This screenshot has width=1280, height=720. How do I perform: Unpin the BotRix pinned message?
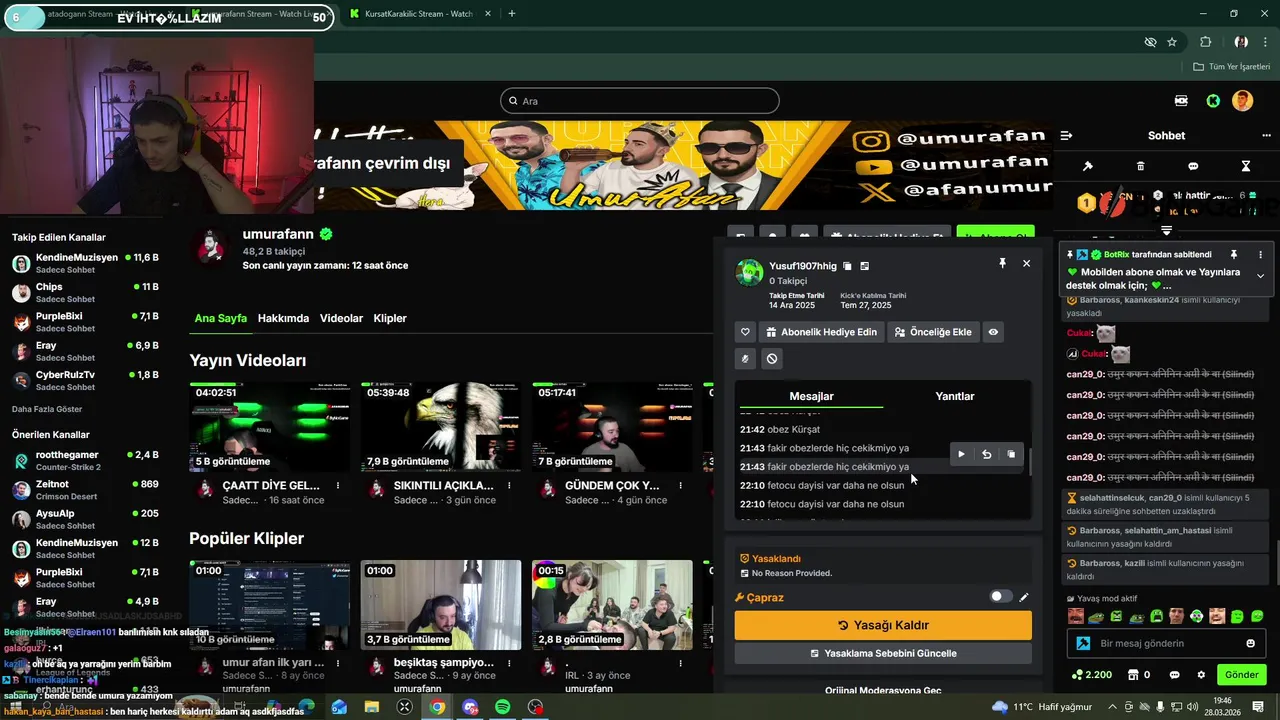coord(1234,255)
